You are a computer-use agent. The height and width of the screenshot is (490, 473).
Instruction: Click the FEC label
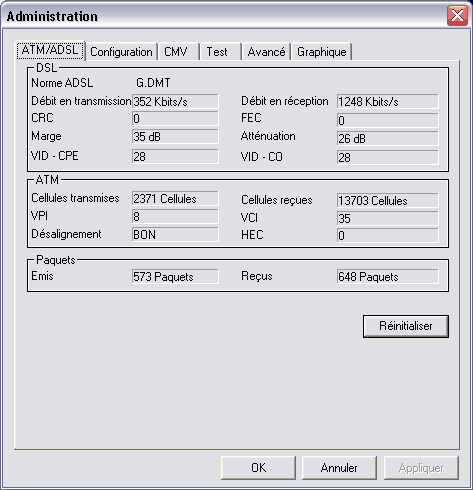251,118
